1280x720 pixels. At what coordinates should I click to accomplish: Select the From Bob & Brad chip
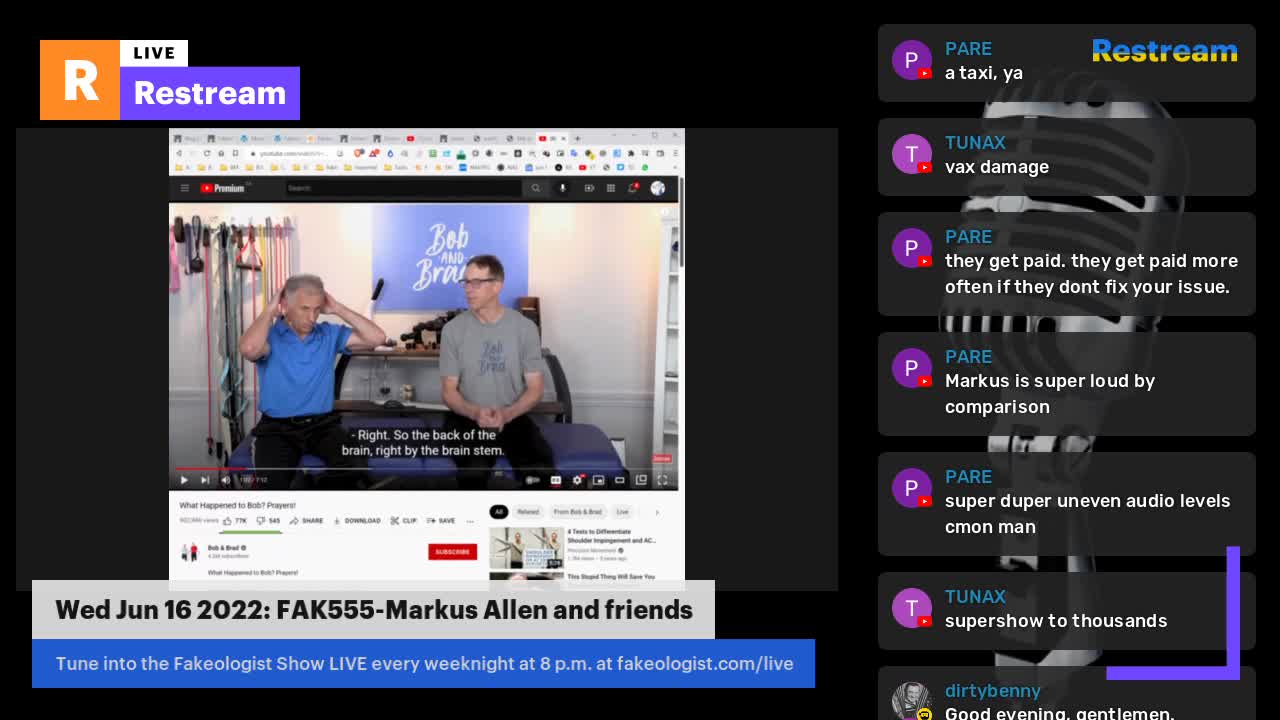click(577, 512)
